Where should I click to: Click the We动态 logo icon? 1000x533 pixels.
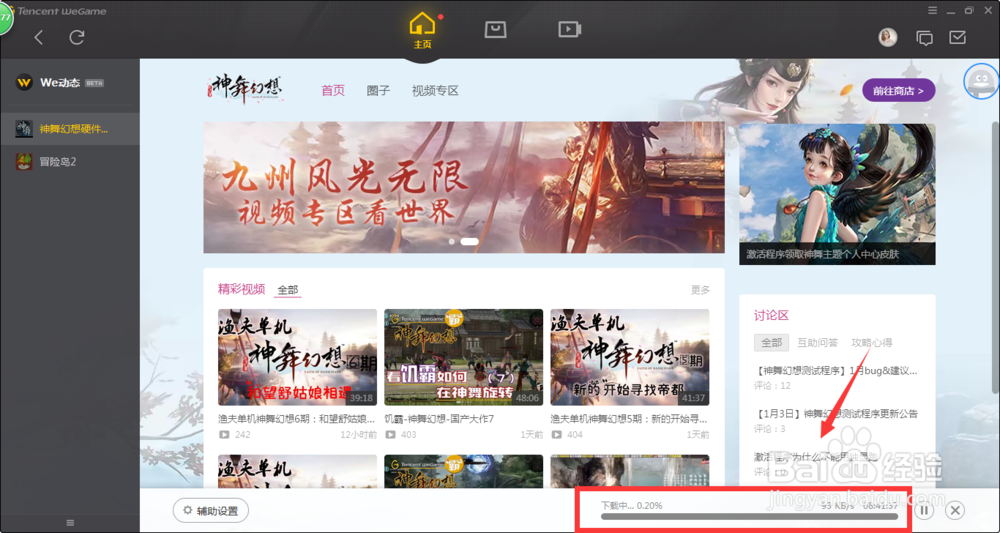point(24,82)
